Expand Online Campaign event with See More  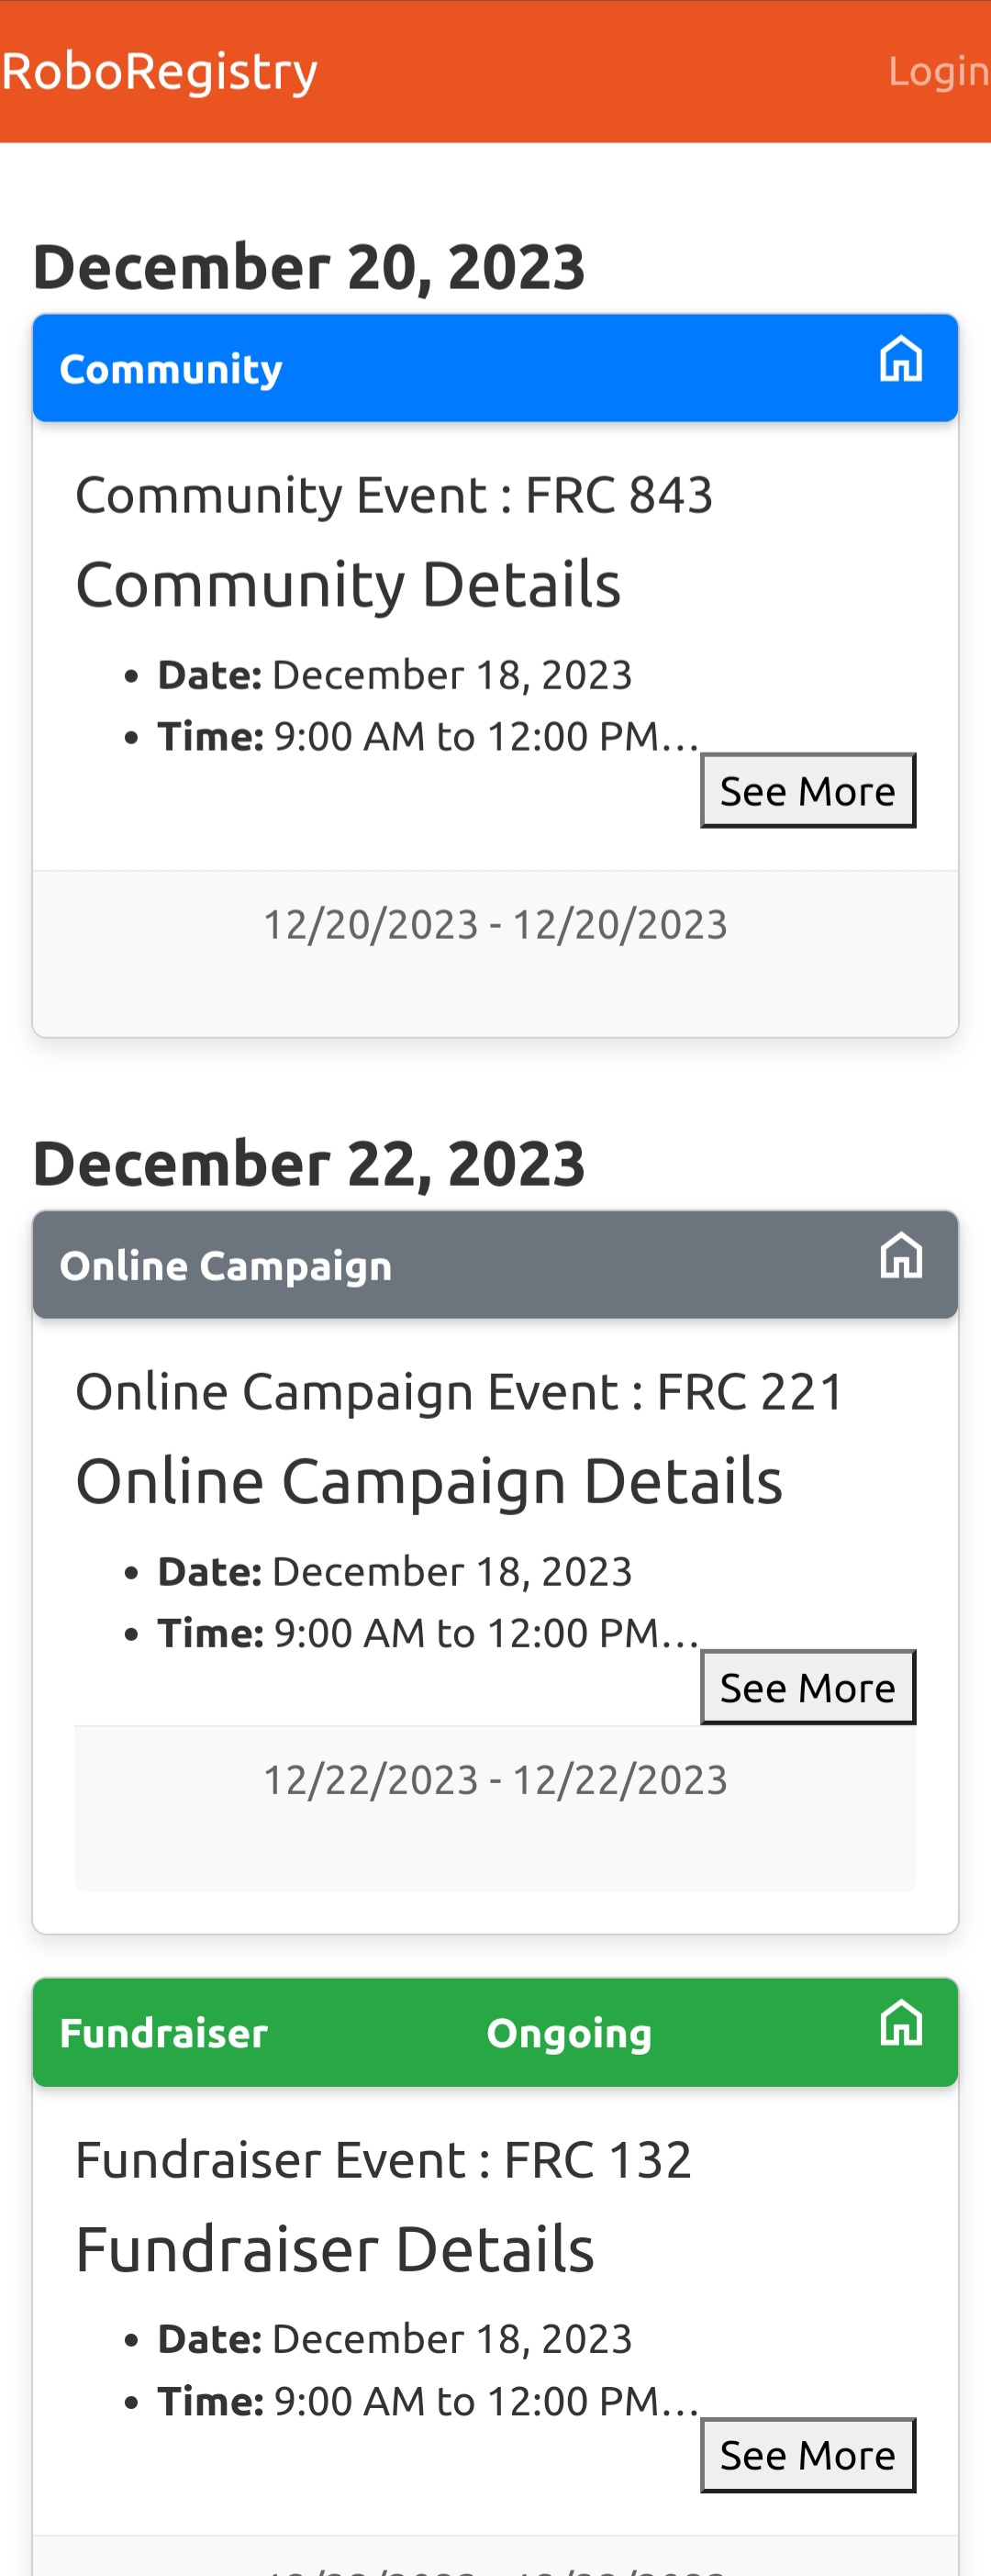807,1687
